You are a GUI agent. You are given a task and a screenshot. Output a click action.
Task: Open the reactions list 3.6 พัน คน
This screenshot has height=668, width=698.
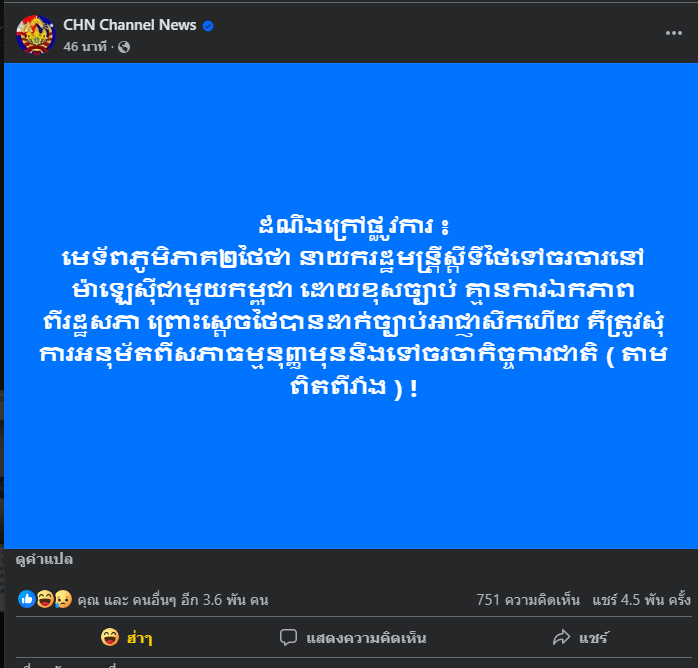pyautogui.click(x=173, y=600)
